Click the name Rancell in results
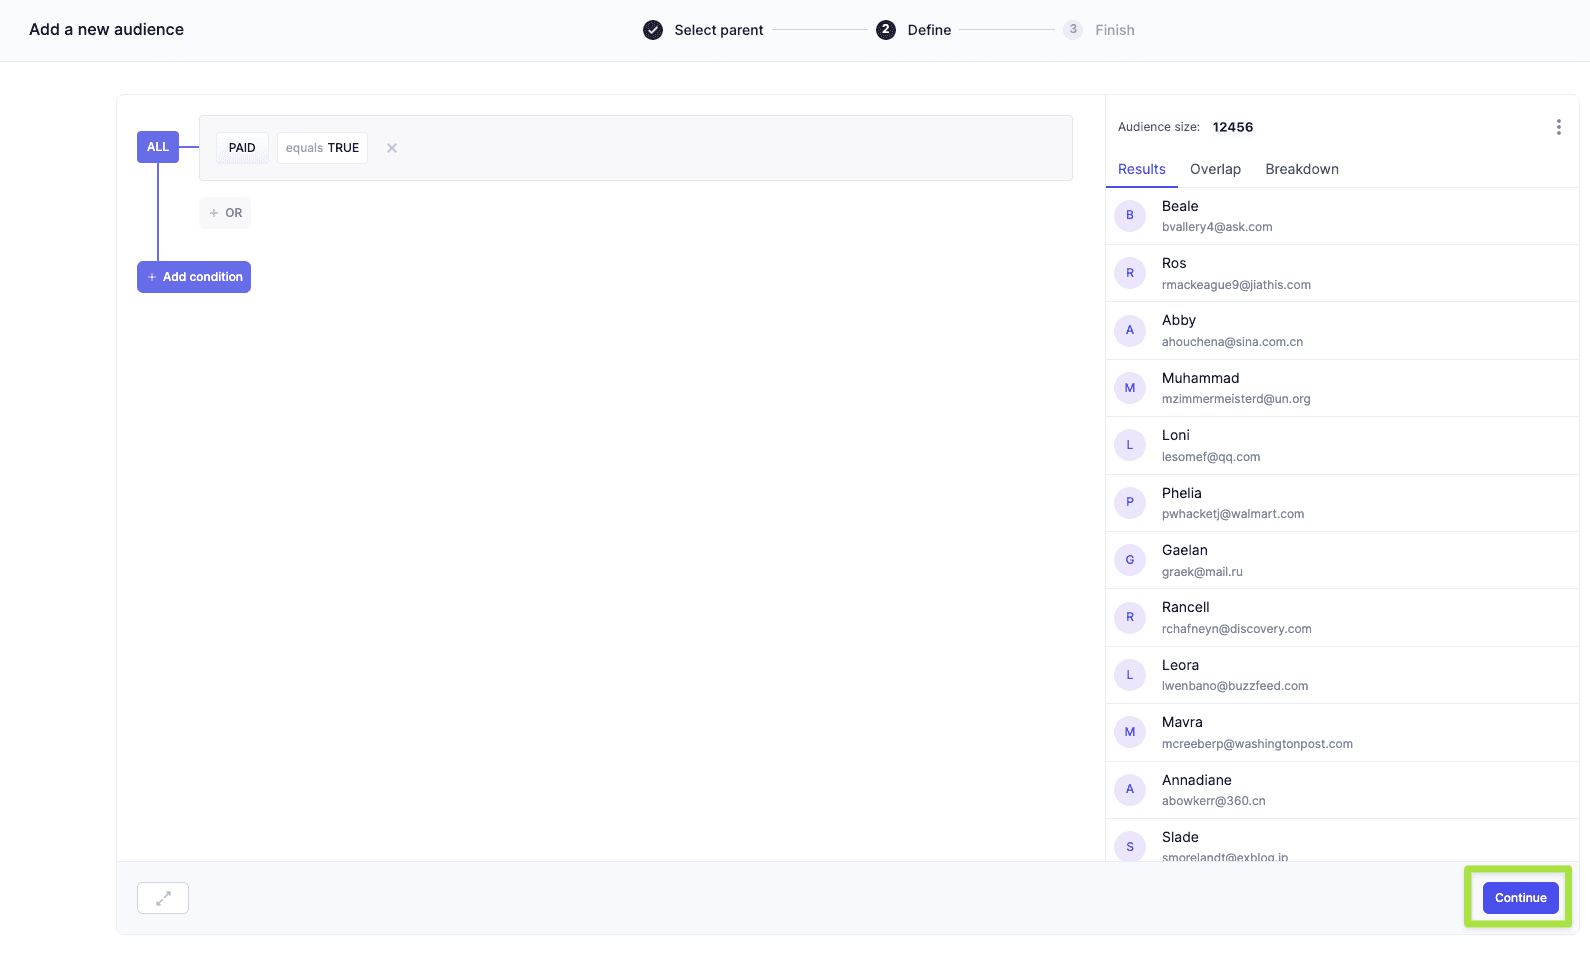1590x956 pixels. (1186, 607)
